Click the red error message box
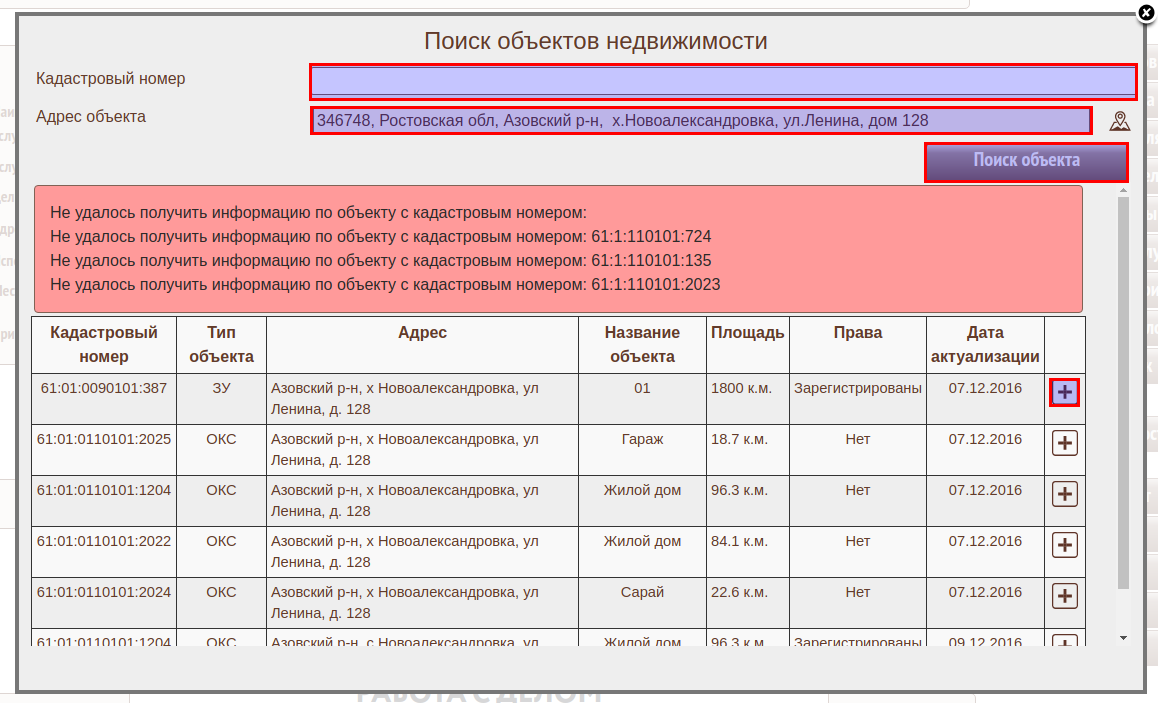Image resolution: width=1158 pixels, height=703 pixels. 558,249
